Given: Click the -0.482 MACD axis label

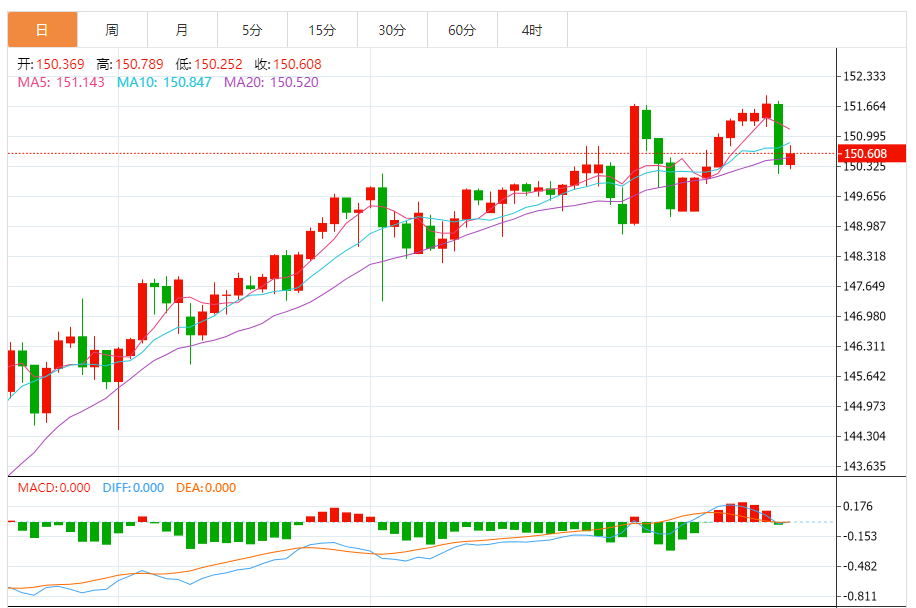Looking at the screenshot, I should [x=859, y=567].
